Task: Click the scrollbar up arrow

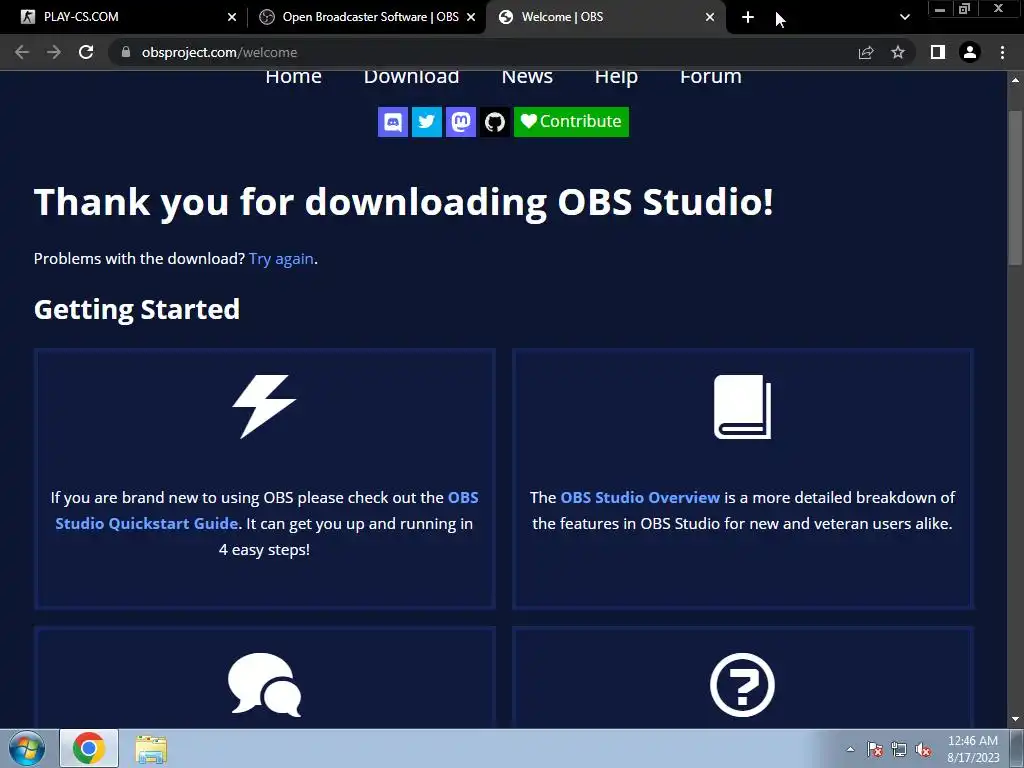Action: coord(1015,80)
